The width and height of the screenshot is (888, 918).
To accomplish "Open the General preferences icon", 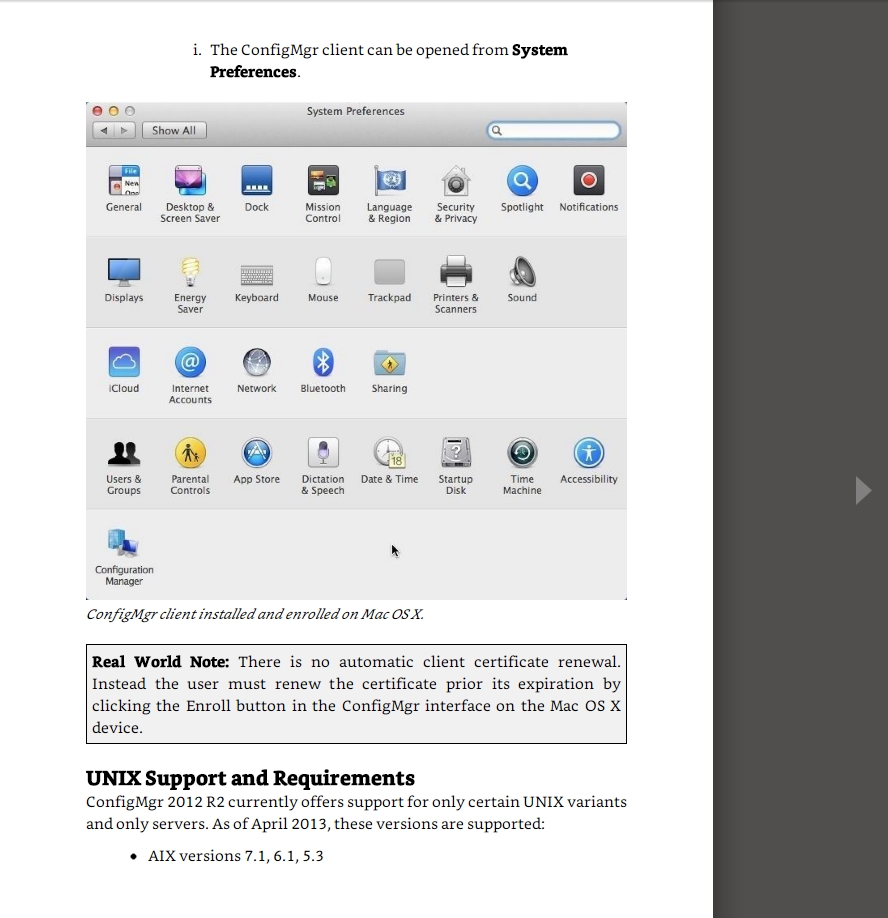I will (x=123, y=181).
